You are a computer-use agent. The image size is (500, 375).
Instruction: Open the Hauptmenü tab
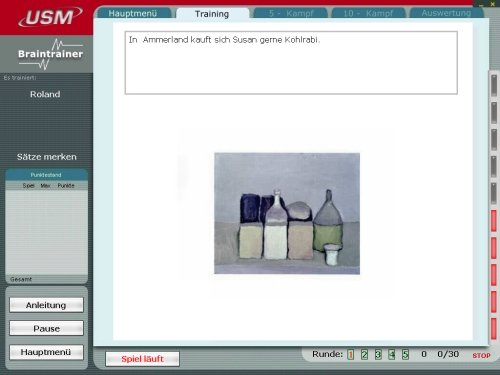(133, 13)
